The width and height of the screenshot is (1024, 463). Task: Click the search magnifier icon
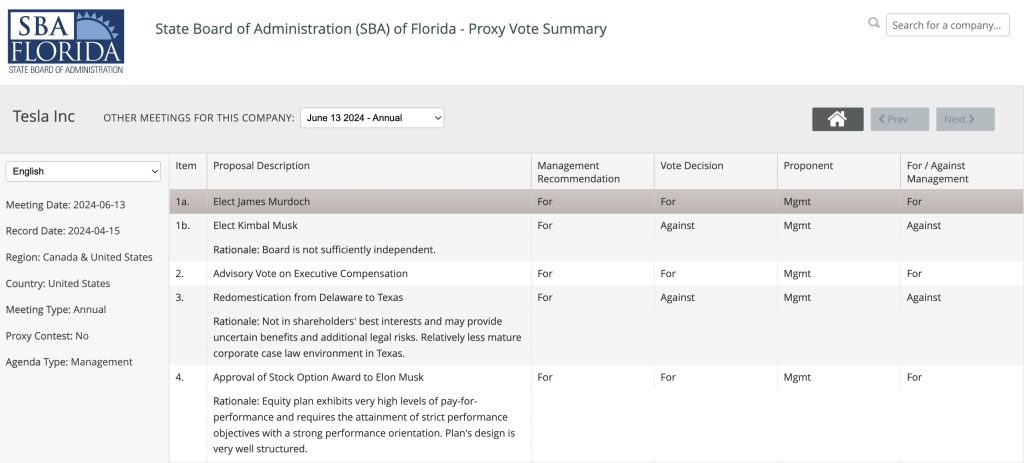874,23
